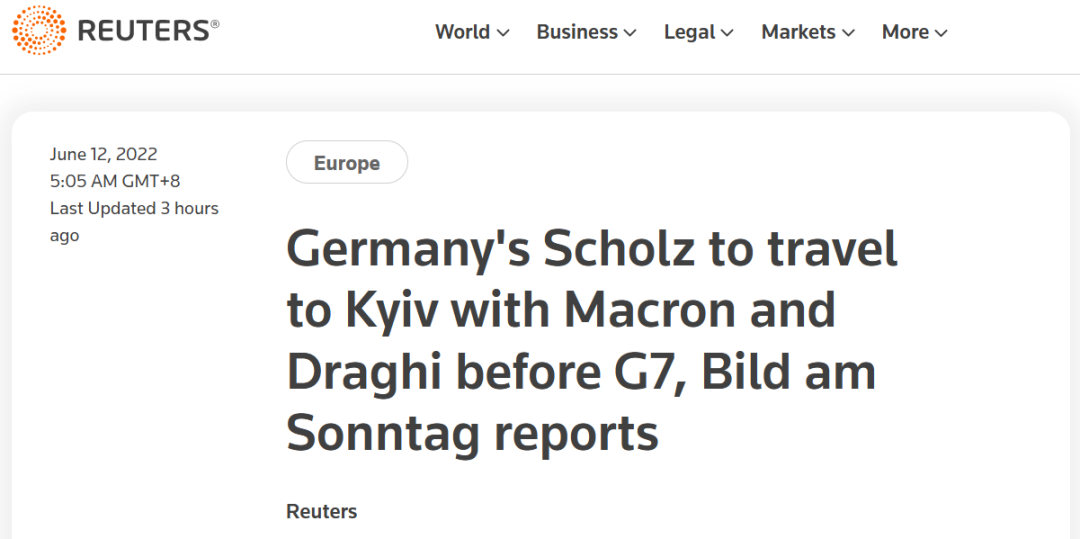Image resolution: width=1080 pixels, height=539 pixels.
Task: Expand the arrow beside Legal
Action: (727, 33)
